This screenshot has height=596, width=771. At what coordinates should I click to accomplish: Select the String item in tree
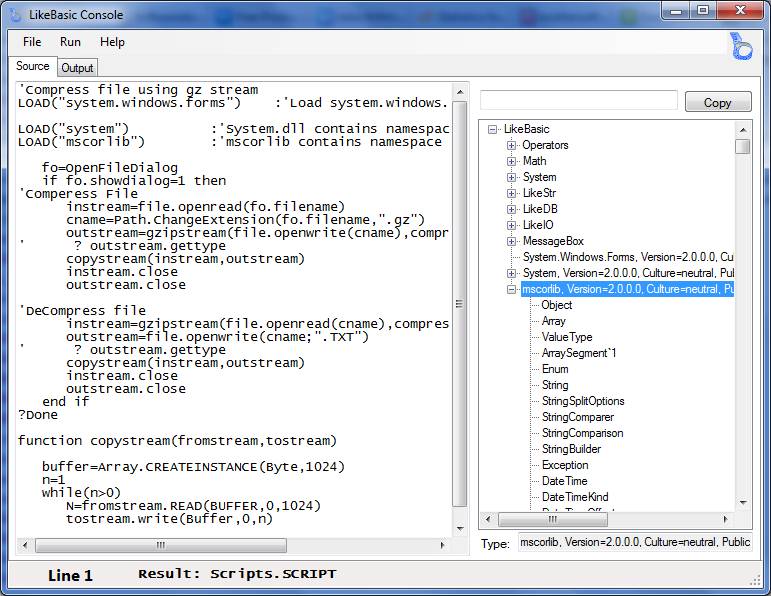555,385
